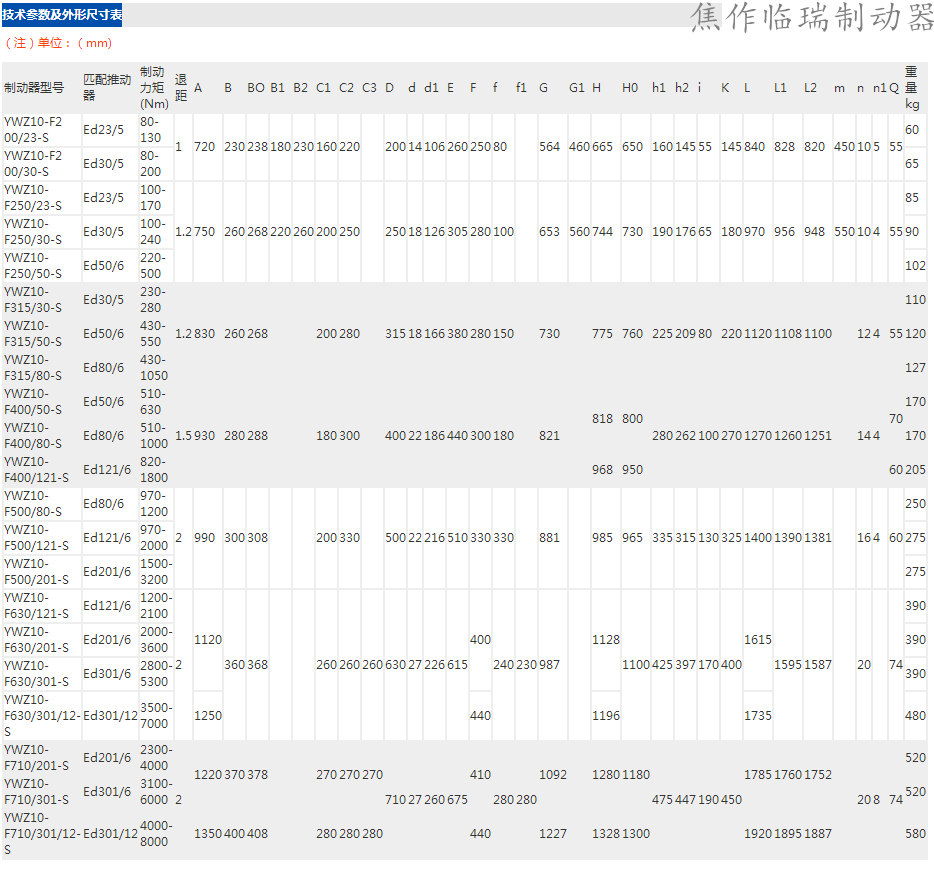Screen dimensions: 934x871
Task: Select the 1500-3200 torque value cell
Action: click(155, 572)
